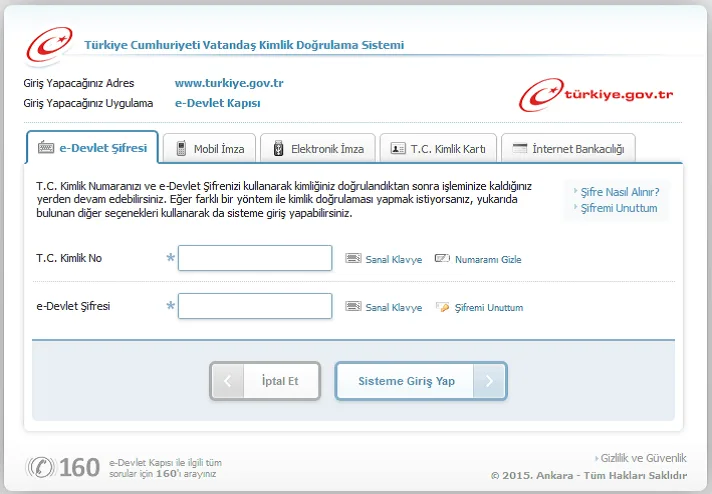Open the e-Devlet Şifresi tab
Image resolution: width=712 pixels, height=494 pixels.
[92, 147]
